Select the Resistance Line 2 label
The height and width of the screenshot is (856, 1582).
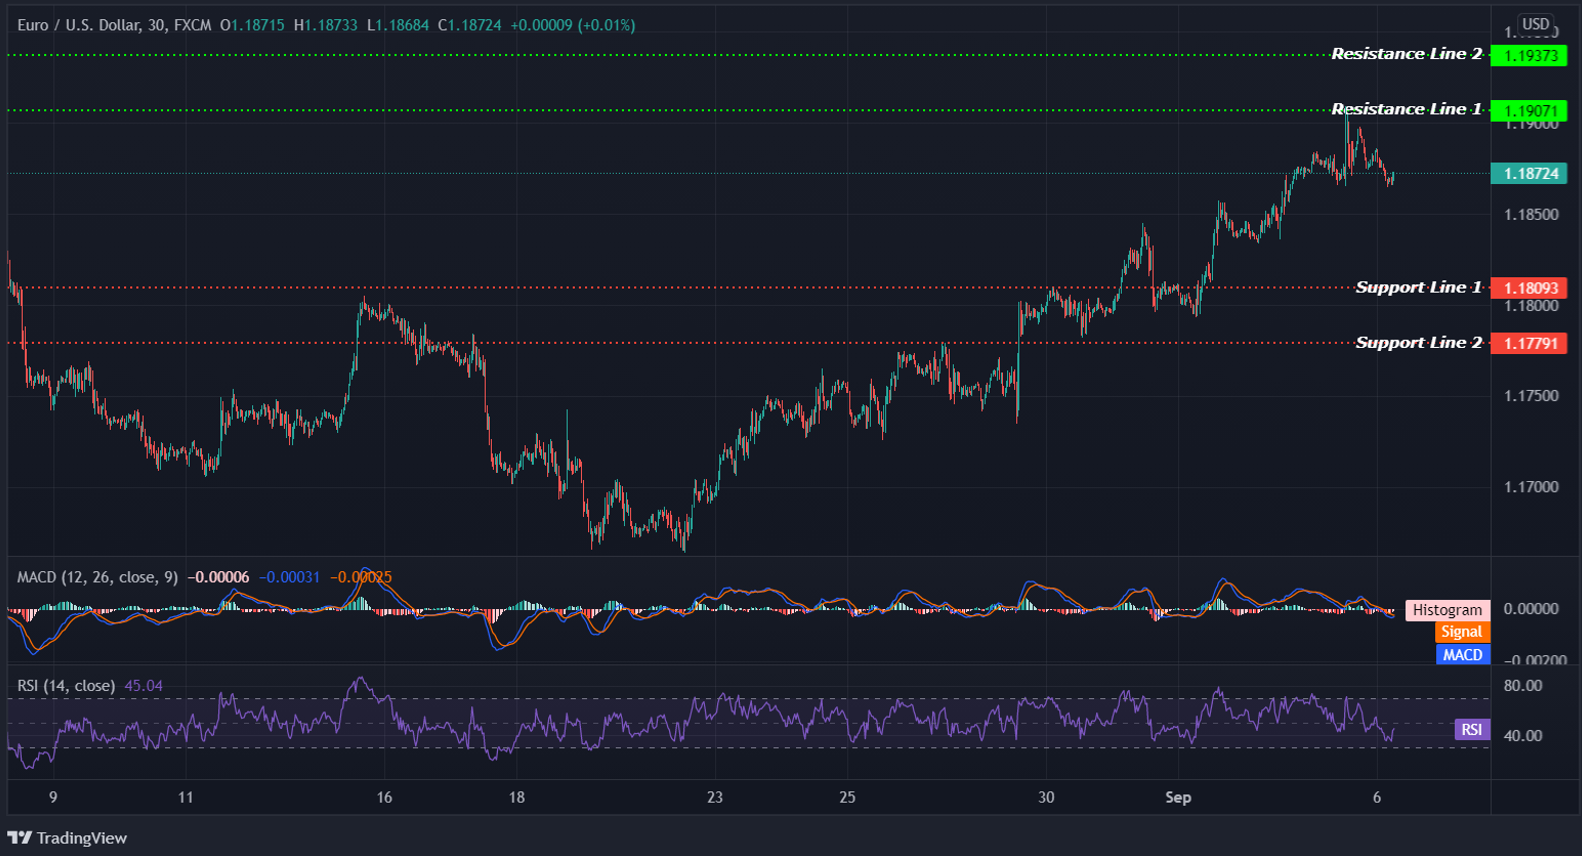[x=1406, y=54]
